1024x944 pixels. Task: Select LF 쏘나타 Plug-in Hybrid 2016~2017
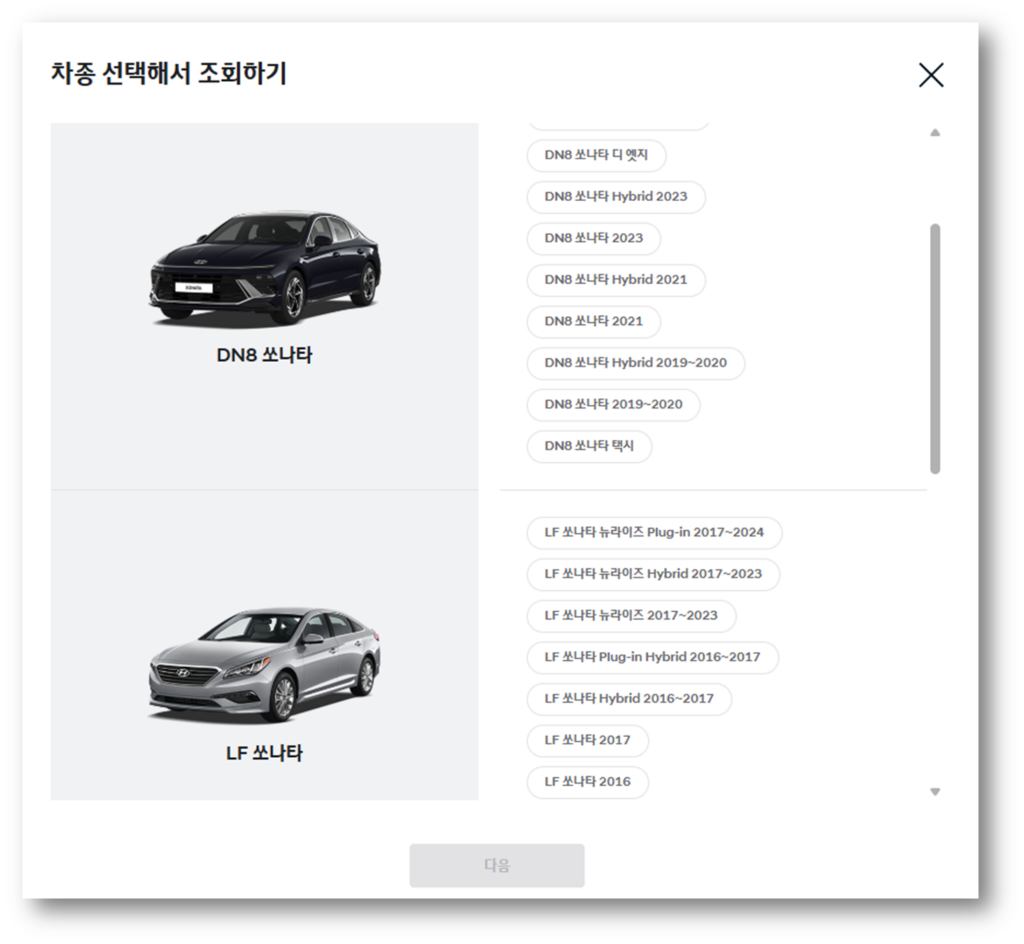click(652, 658)
